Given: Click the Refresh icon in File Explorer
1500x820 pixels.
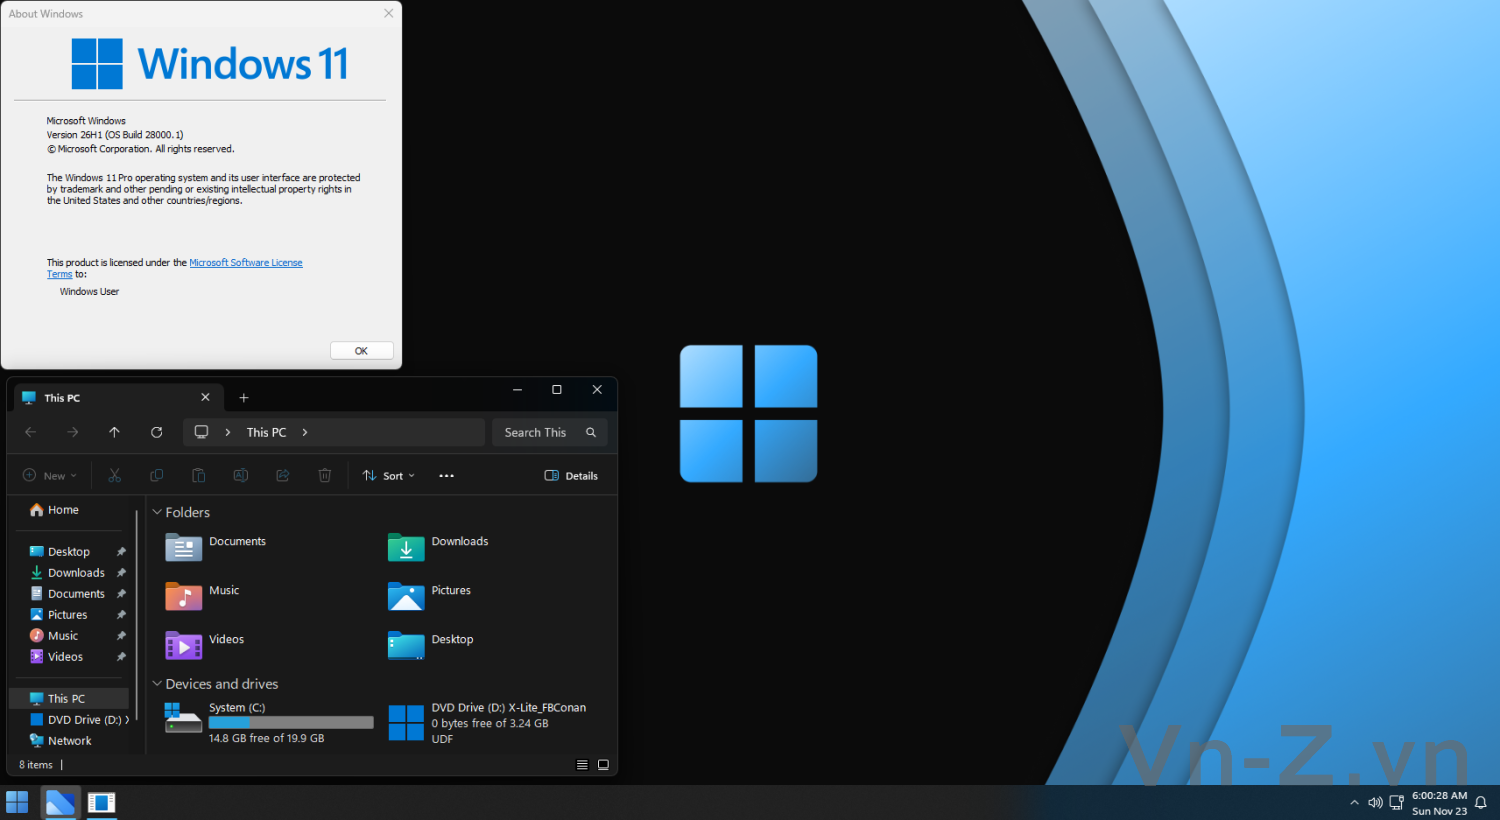Looking at the screenshot, I should tap(156, 432).
